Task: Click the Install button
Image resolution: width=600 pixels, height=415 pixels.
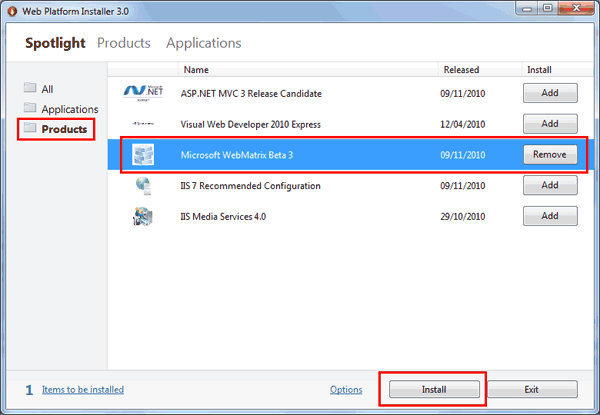Action: (434, 389)
